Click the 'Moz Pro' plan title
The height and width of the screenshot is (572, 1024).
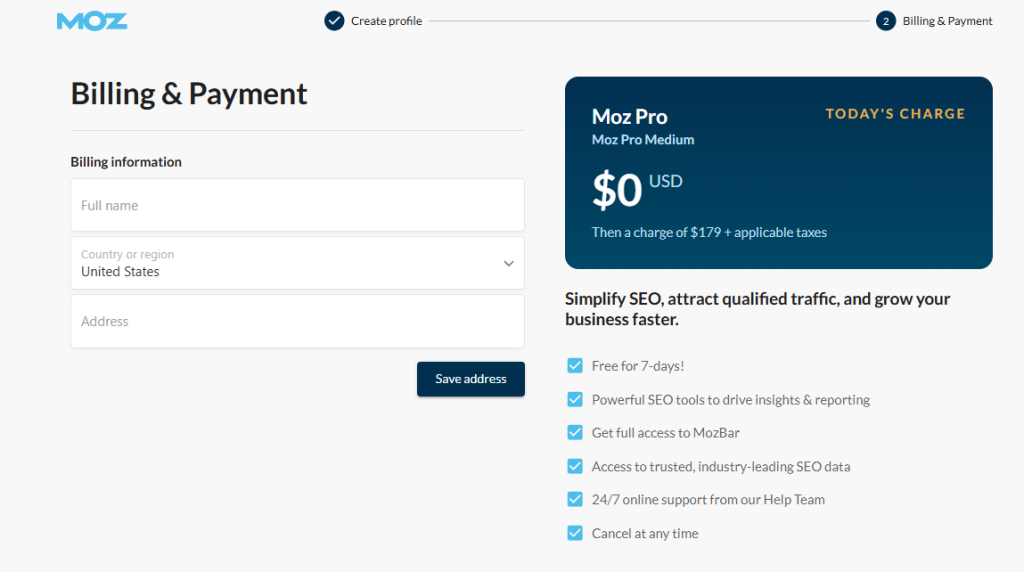coord(630,117)
